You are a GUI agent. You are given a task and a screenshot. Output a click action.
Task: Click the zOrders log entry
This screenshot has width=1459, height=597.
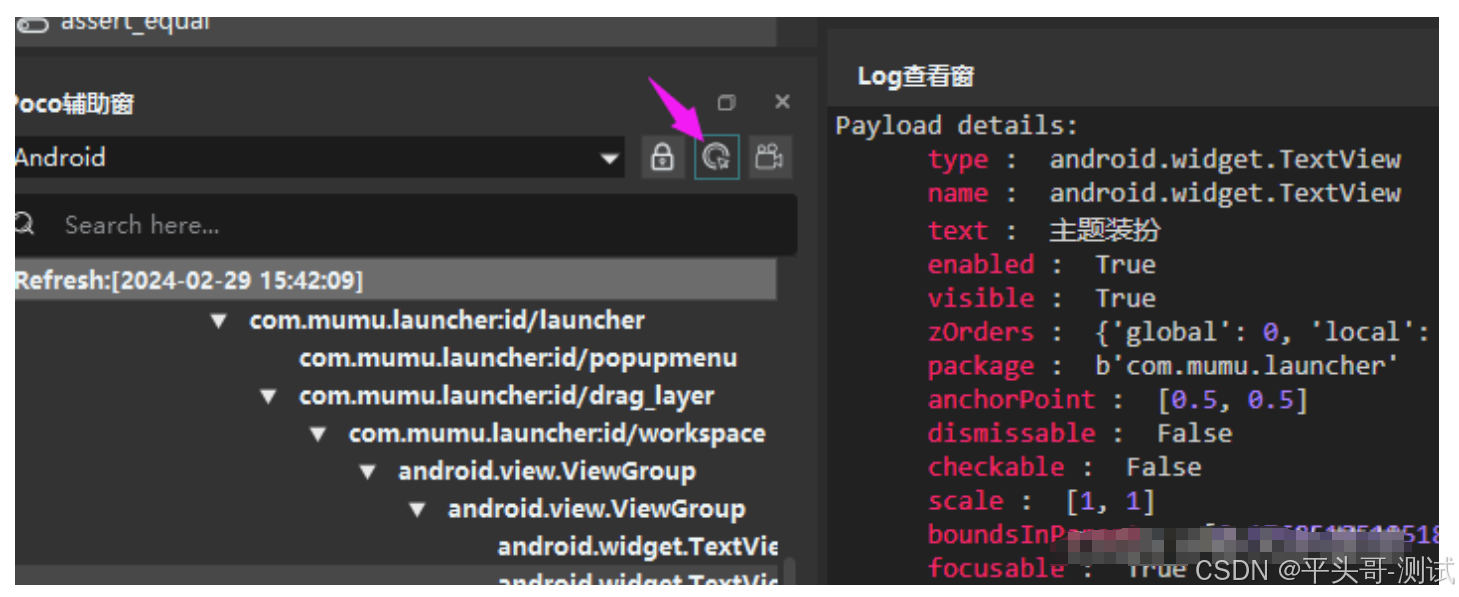pos(1179,332)
